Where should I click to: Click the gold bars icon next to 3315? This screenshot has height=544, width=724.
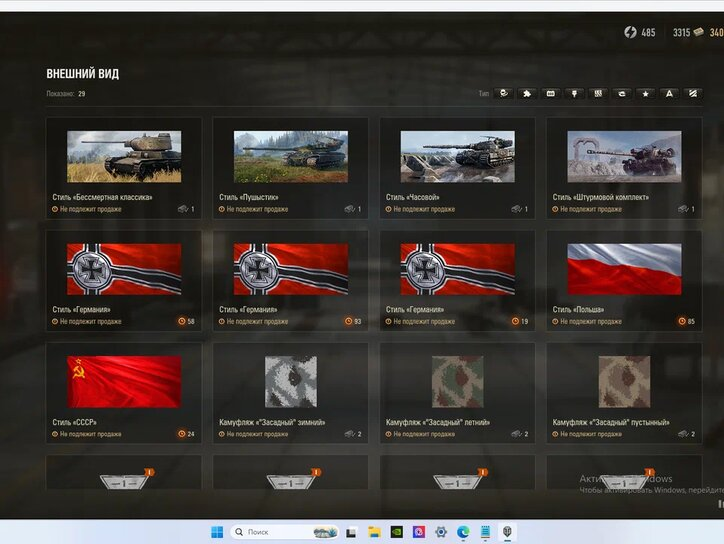[x=699, y=32]
